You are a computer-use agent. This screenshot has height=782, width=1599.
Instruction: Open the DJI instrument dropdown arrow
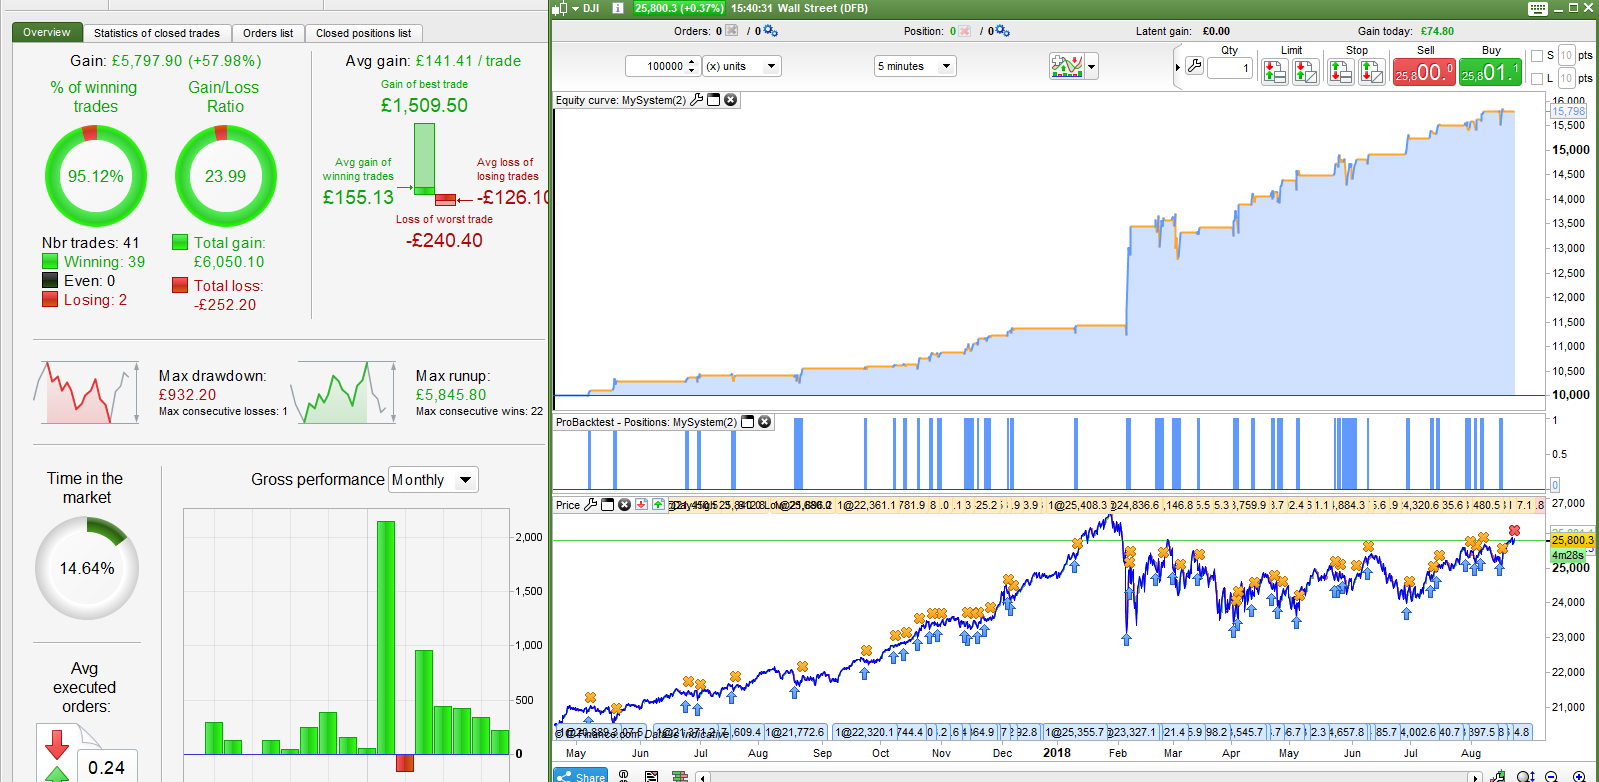(x=575, y=8)
